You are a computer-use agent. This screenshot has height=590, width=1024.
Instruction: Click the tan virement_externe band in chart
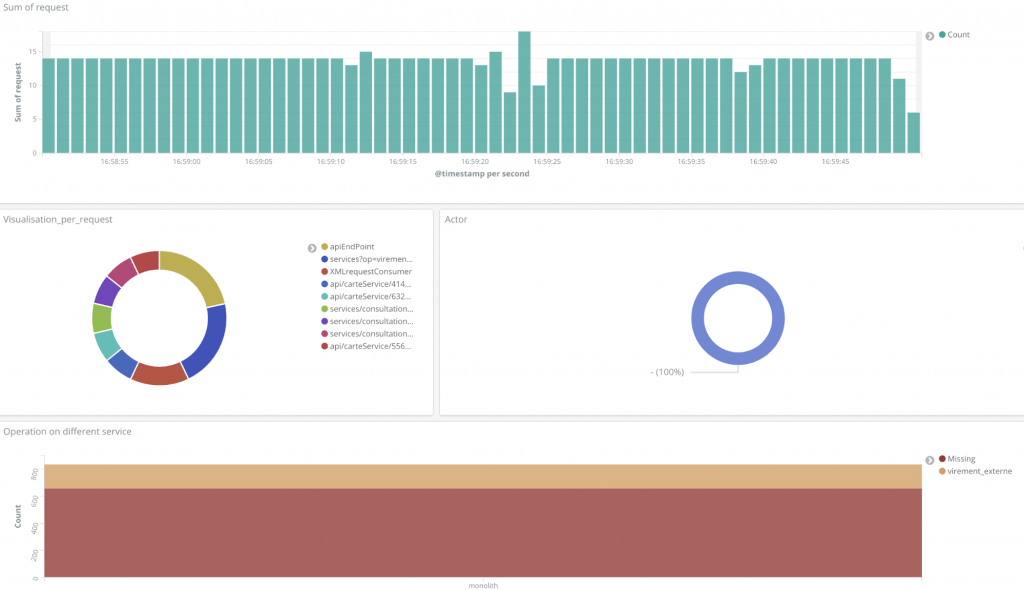480,476
